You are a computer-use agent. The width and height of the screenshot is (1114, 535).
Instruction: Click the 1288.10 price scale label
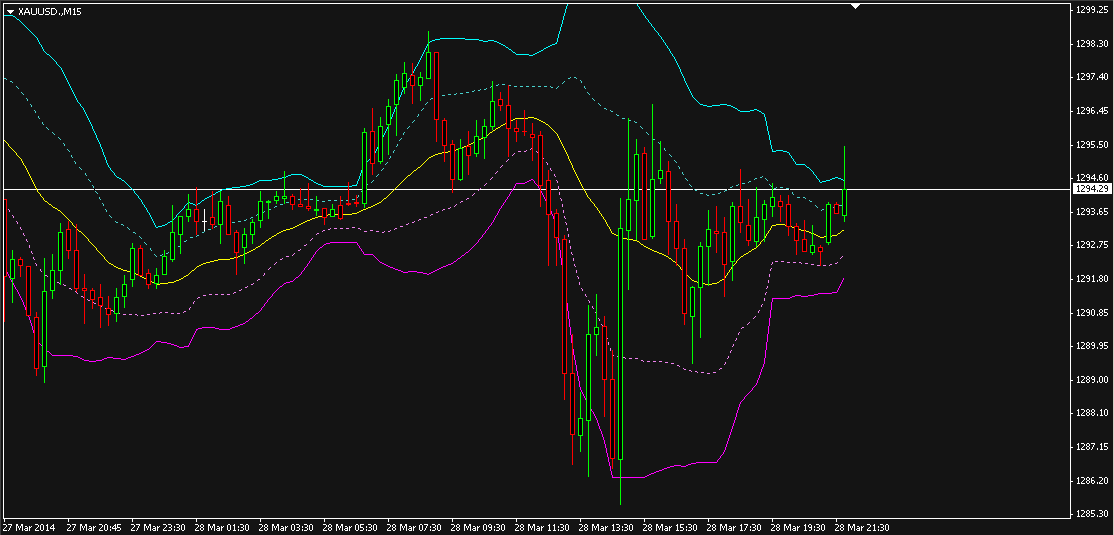click(x=1092, y=414)
